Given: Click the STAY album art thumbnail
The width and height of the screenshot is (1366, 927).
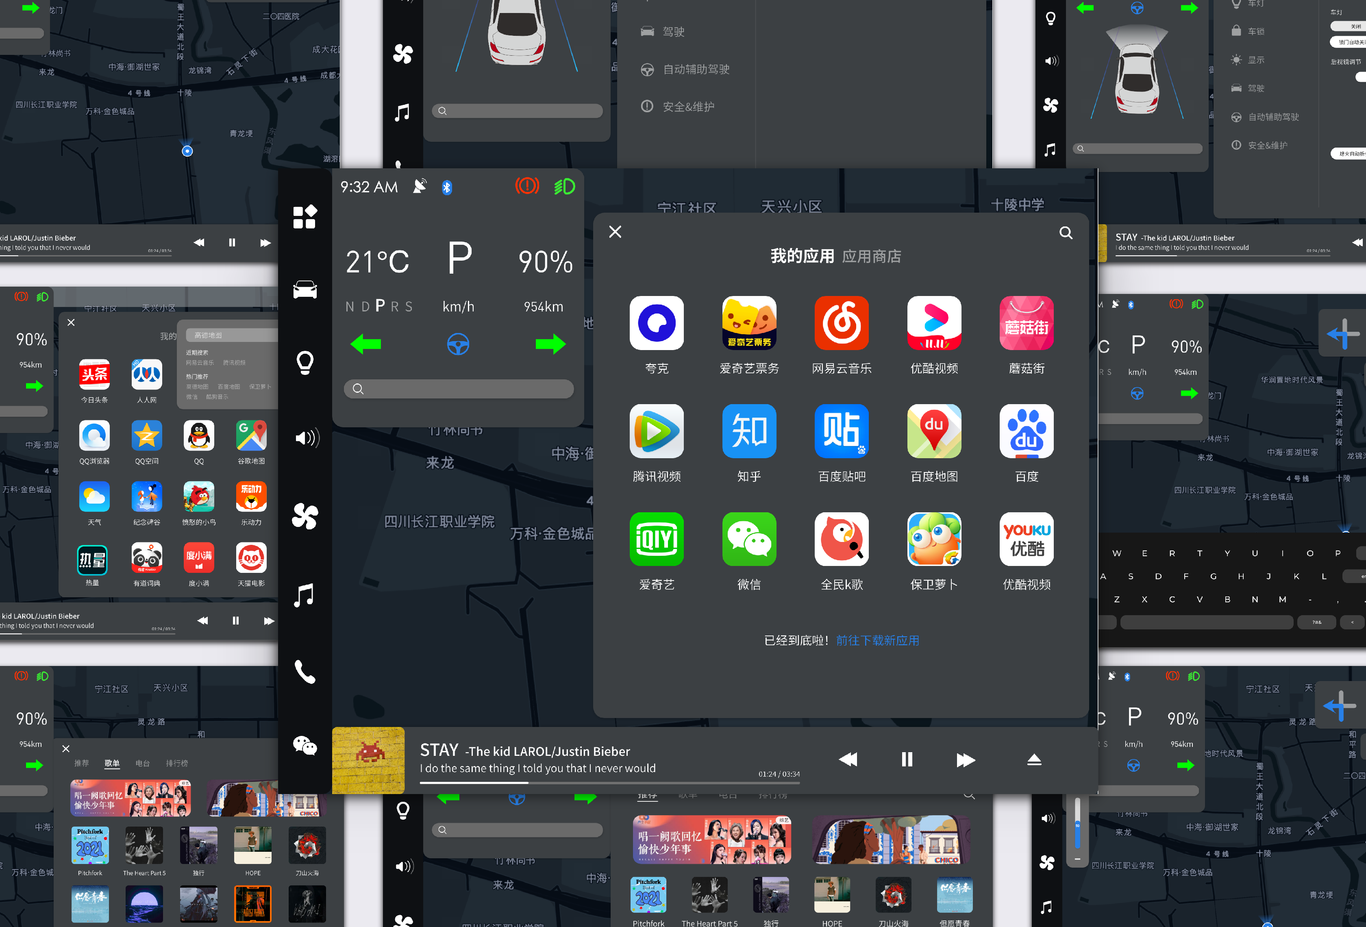Looking at the screenshot, I should pos(368,760).
